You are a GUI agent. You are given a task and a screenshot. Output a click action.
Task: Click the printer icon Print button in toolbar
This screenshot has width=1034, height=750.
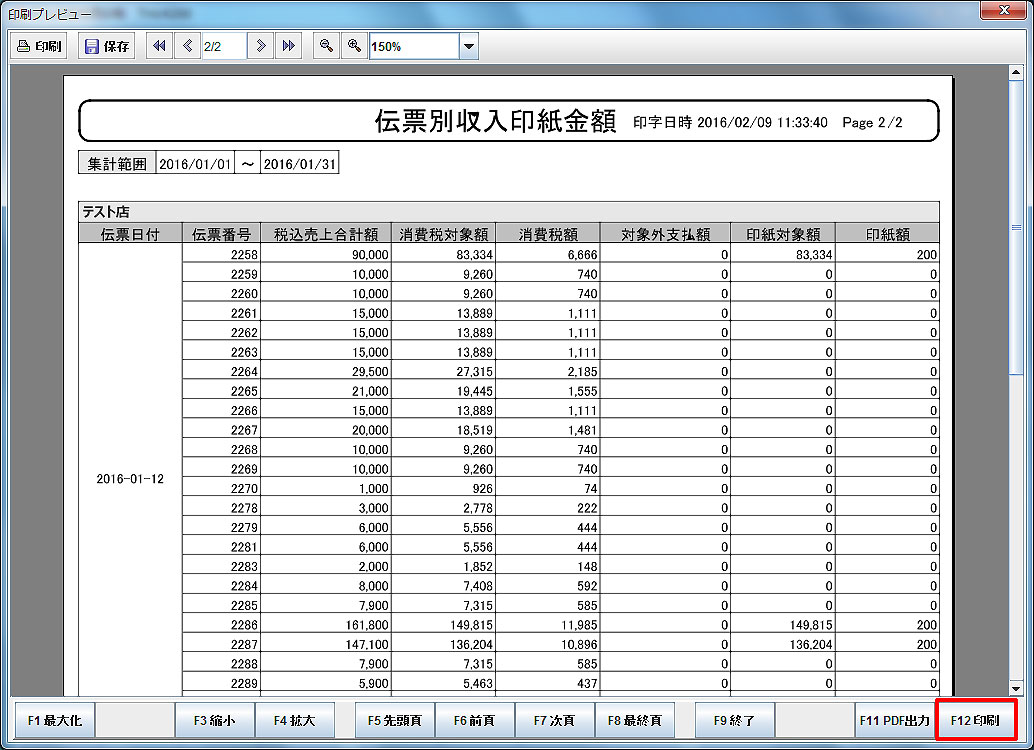[39, 46]
